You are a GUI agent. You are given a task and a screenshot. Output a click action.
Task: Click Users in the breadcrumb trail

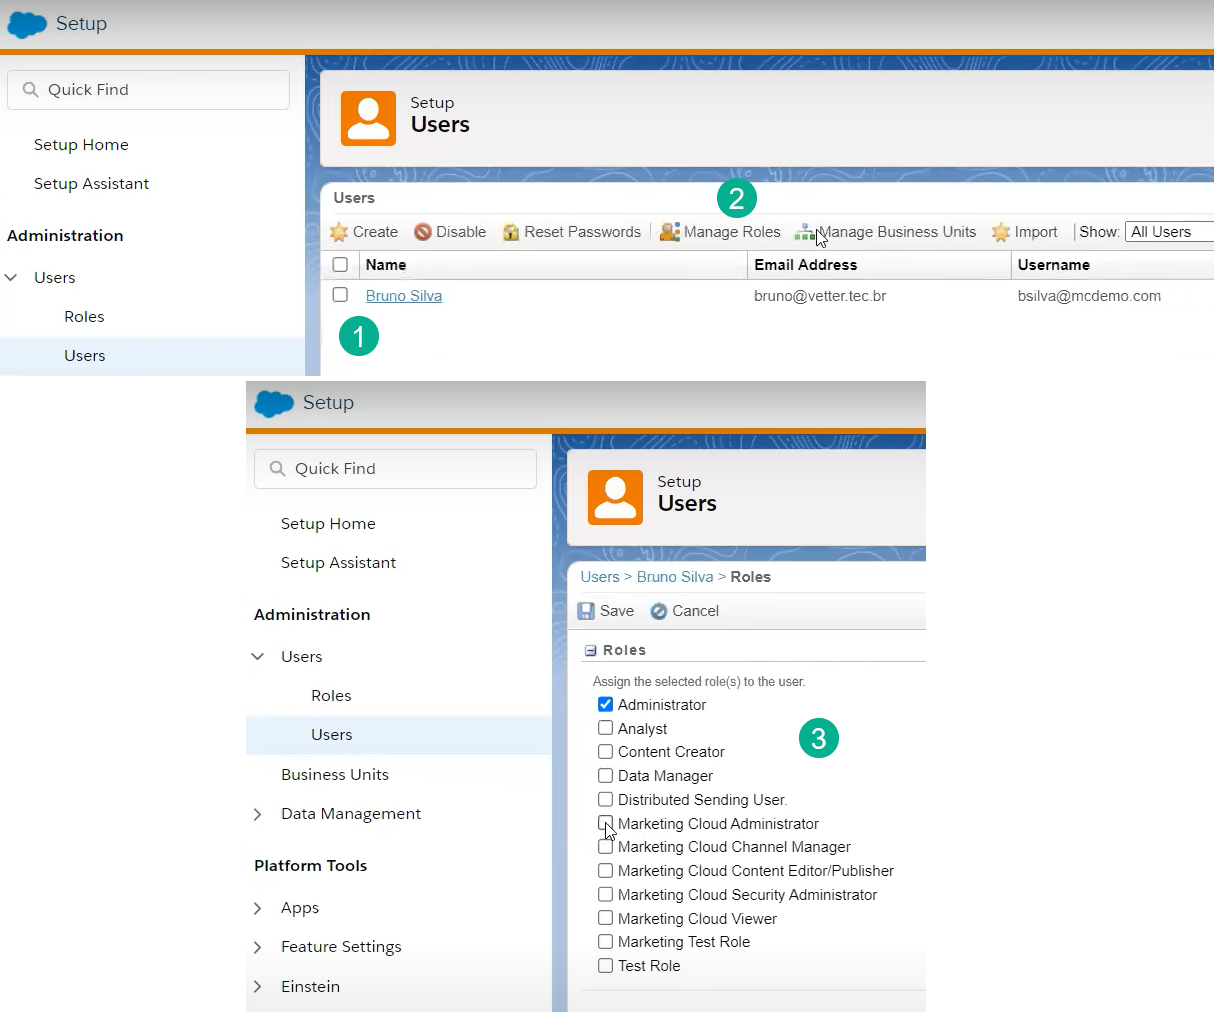[x=600, y=576]
